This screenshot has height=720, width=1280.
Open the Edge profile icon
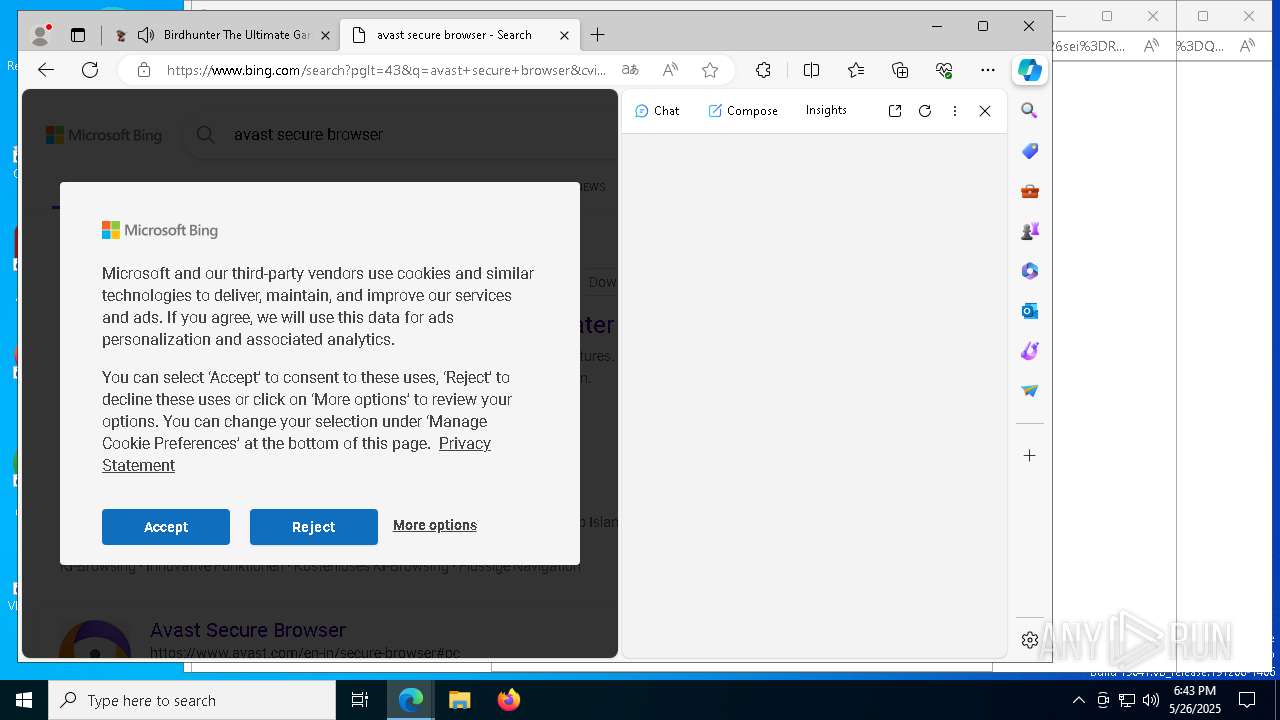(41, 35)
